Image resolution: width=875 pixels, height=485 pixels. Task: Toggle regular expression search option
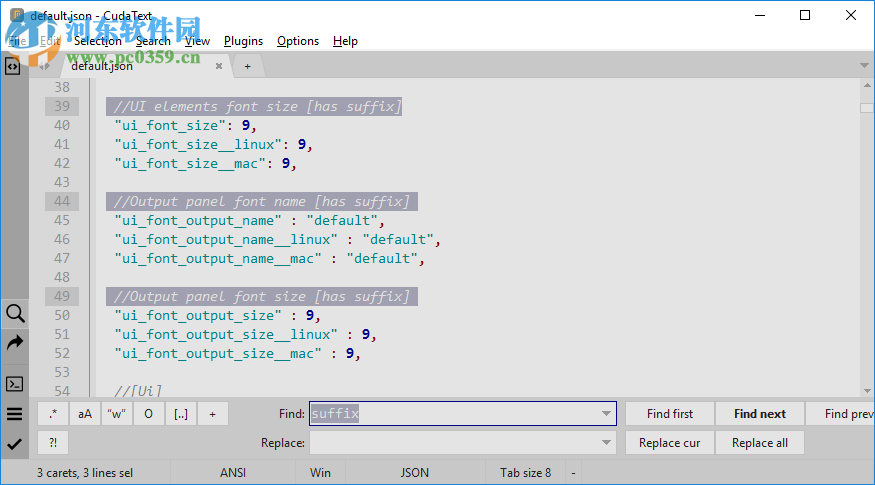53,414
